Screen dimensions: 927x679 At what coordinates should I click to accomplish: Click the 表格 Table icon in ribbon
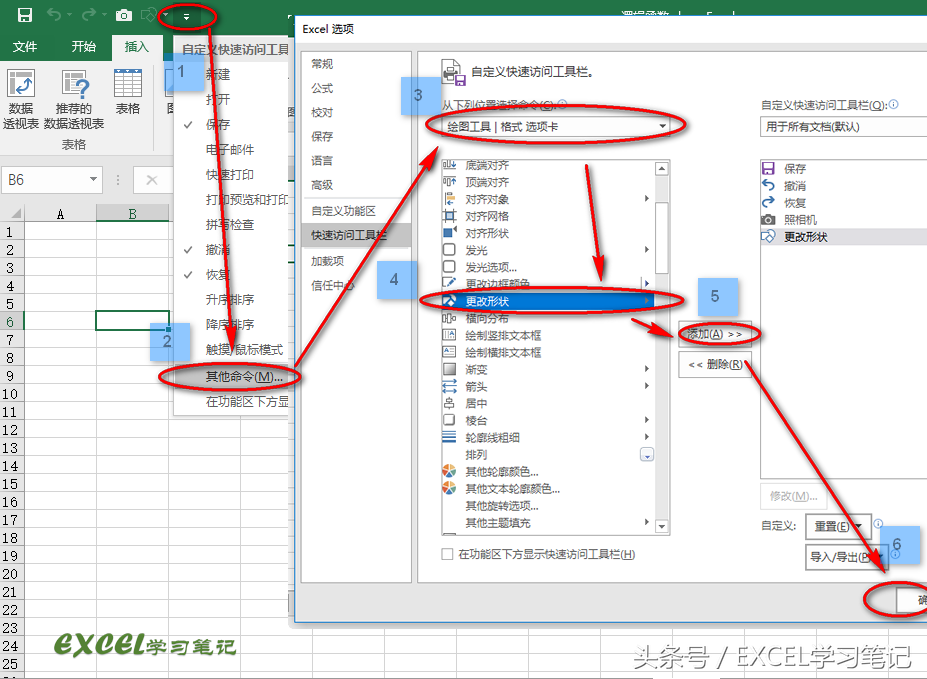click(x=128, y=84)
